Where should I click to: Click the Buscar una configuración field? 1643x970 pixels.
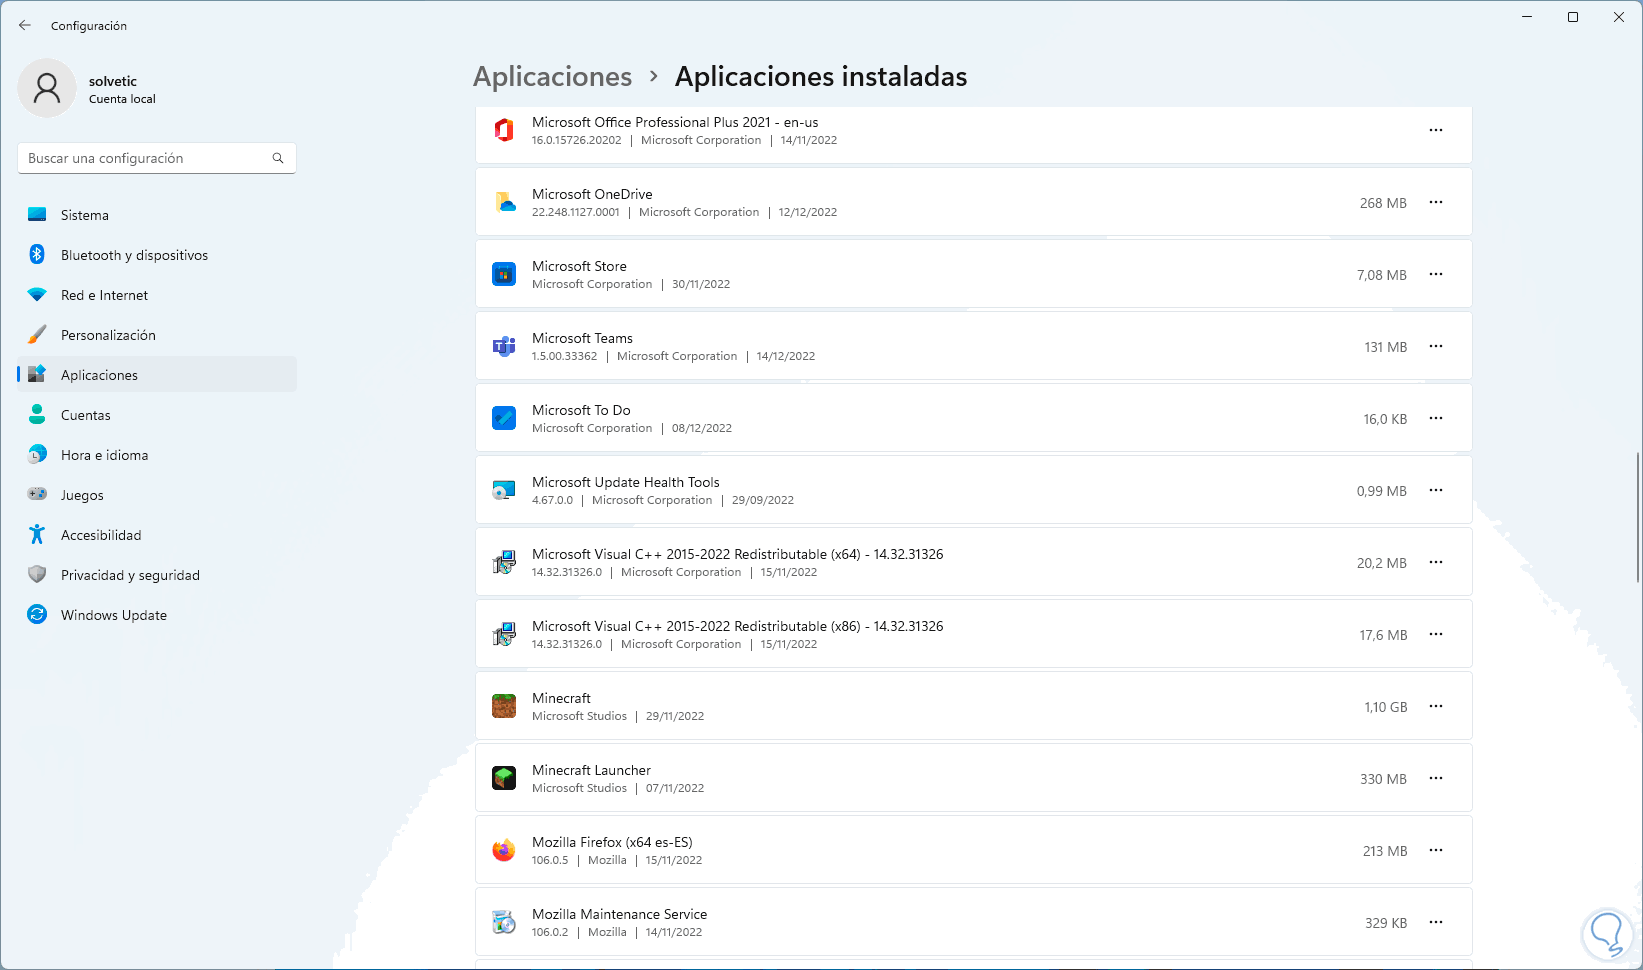145,158
